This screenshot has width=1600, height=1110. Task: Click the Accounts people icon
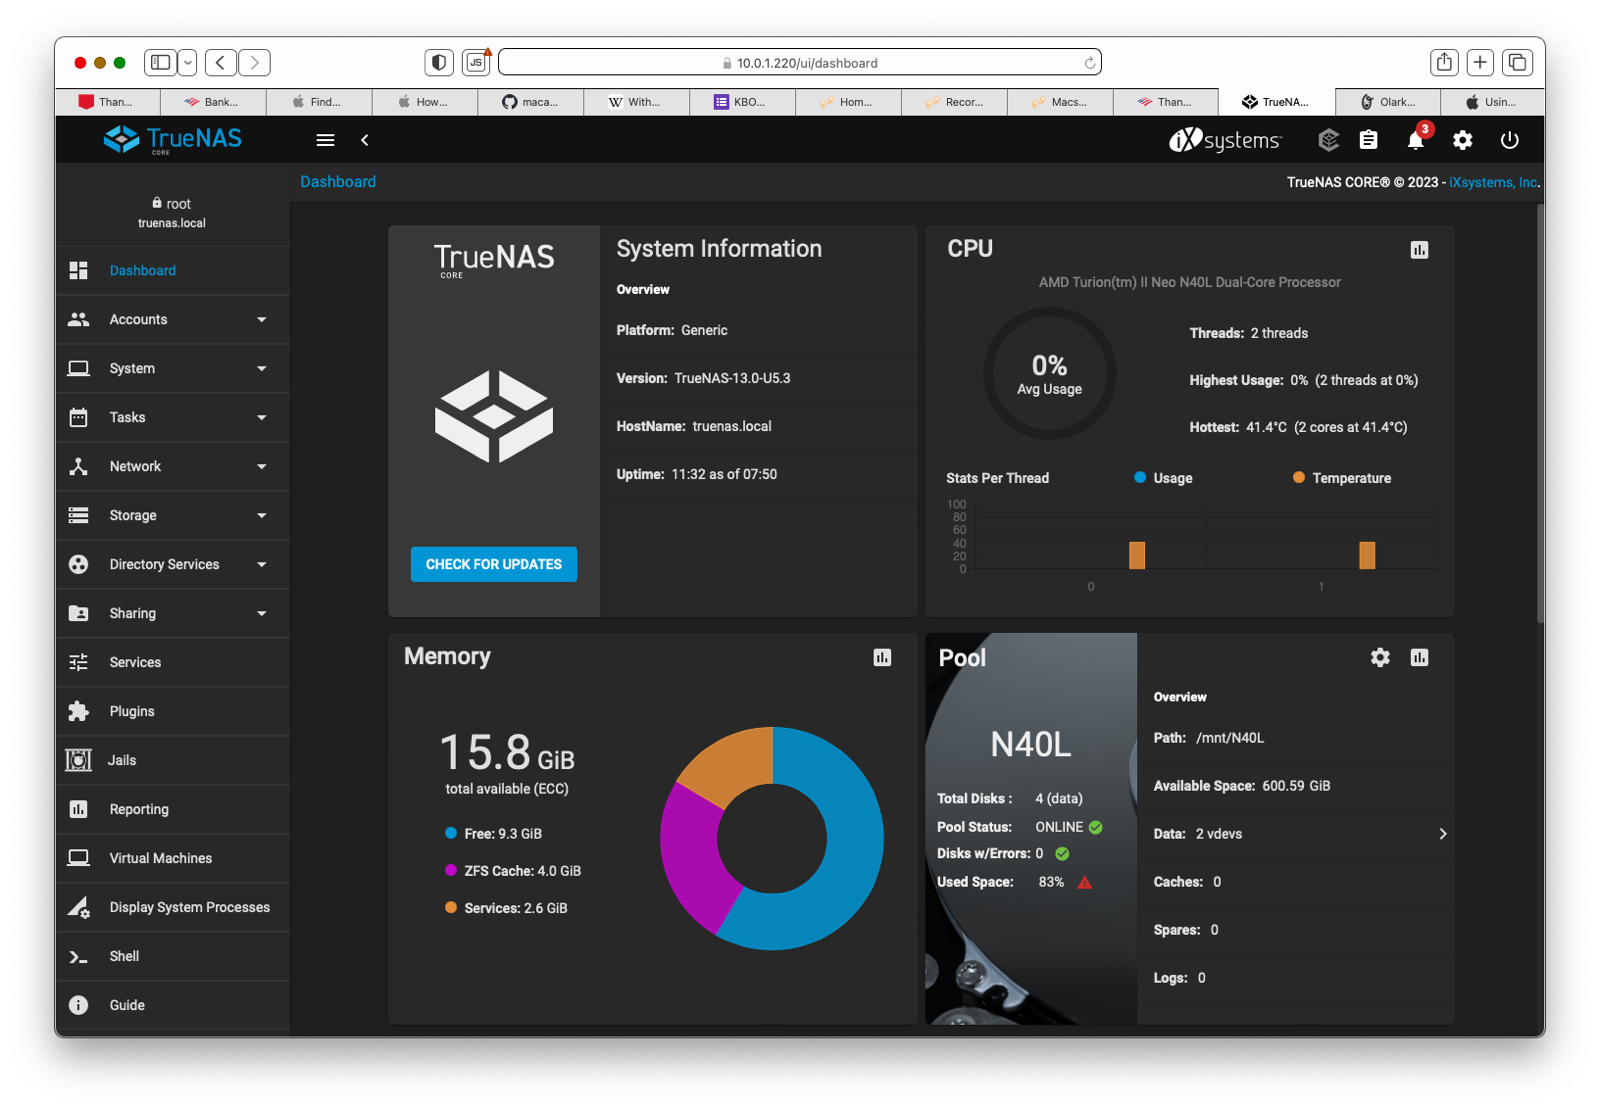point(78,319)
